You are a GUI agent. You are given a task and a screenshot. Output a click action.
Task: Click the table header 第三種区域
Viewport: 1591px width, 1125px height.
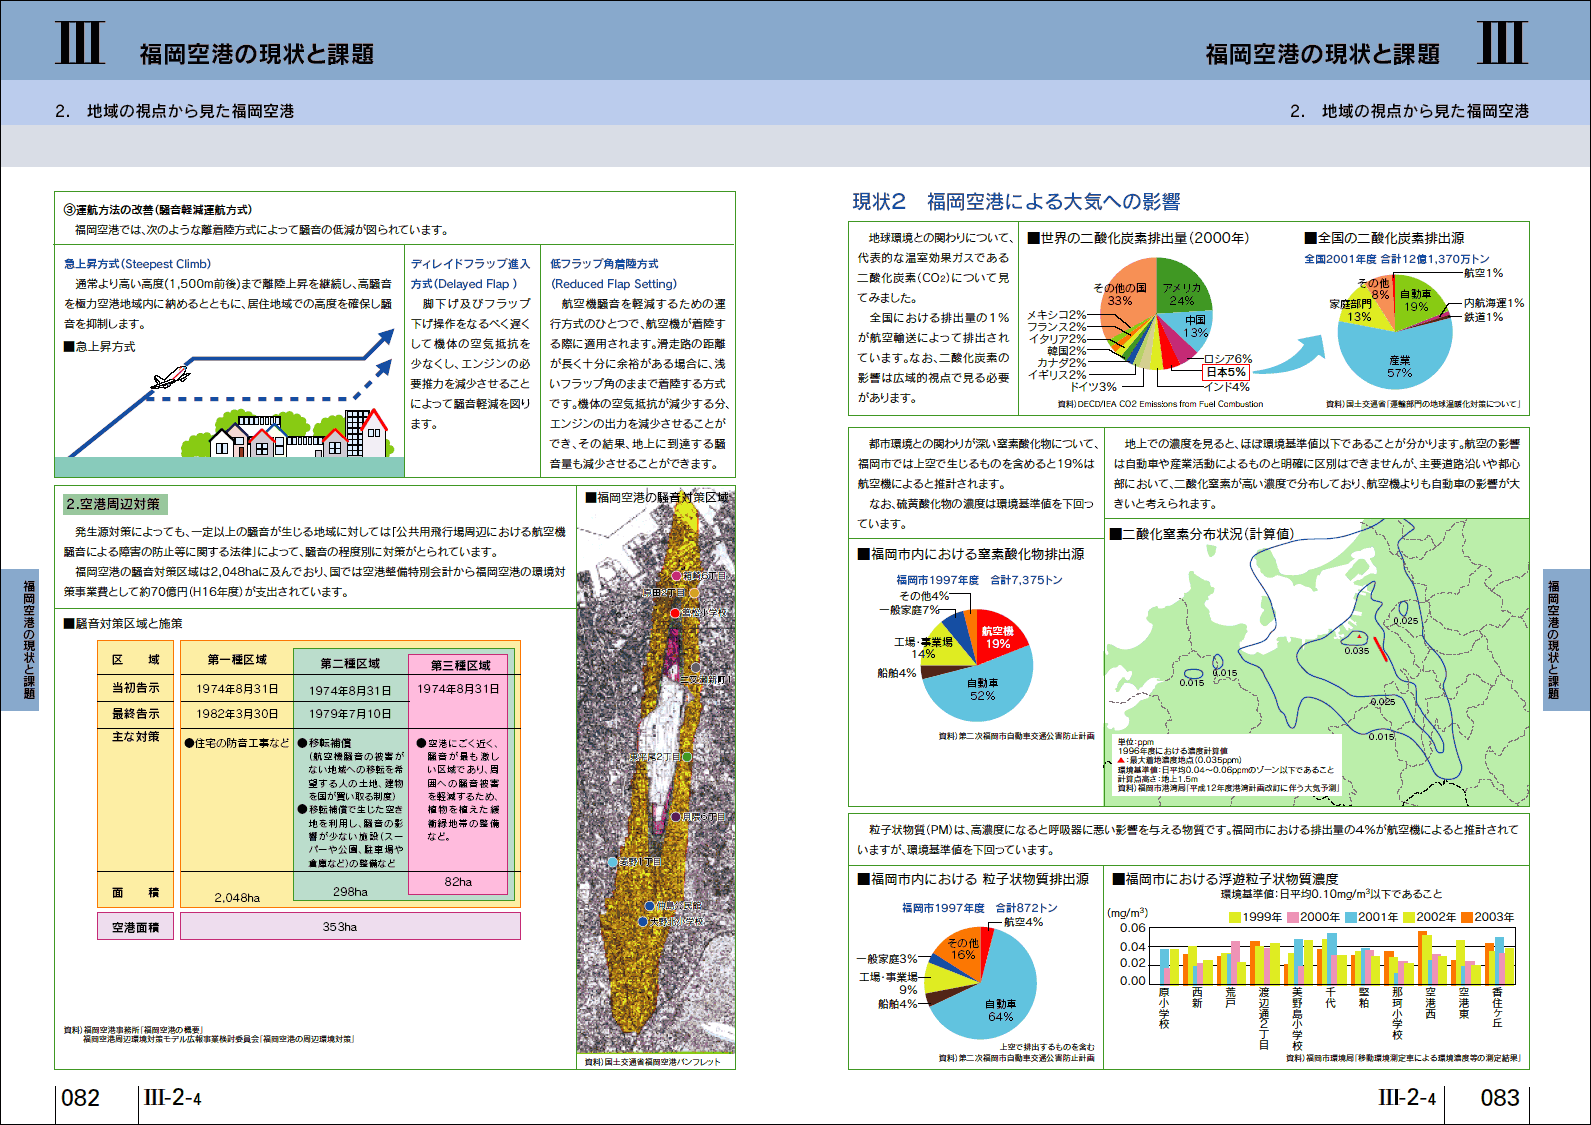461,665
